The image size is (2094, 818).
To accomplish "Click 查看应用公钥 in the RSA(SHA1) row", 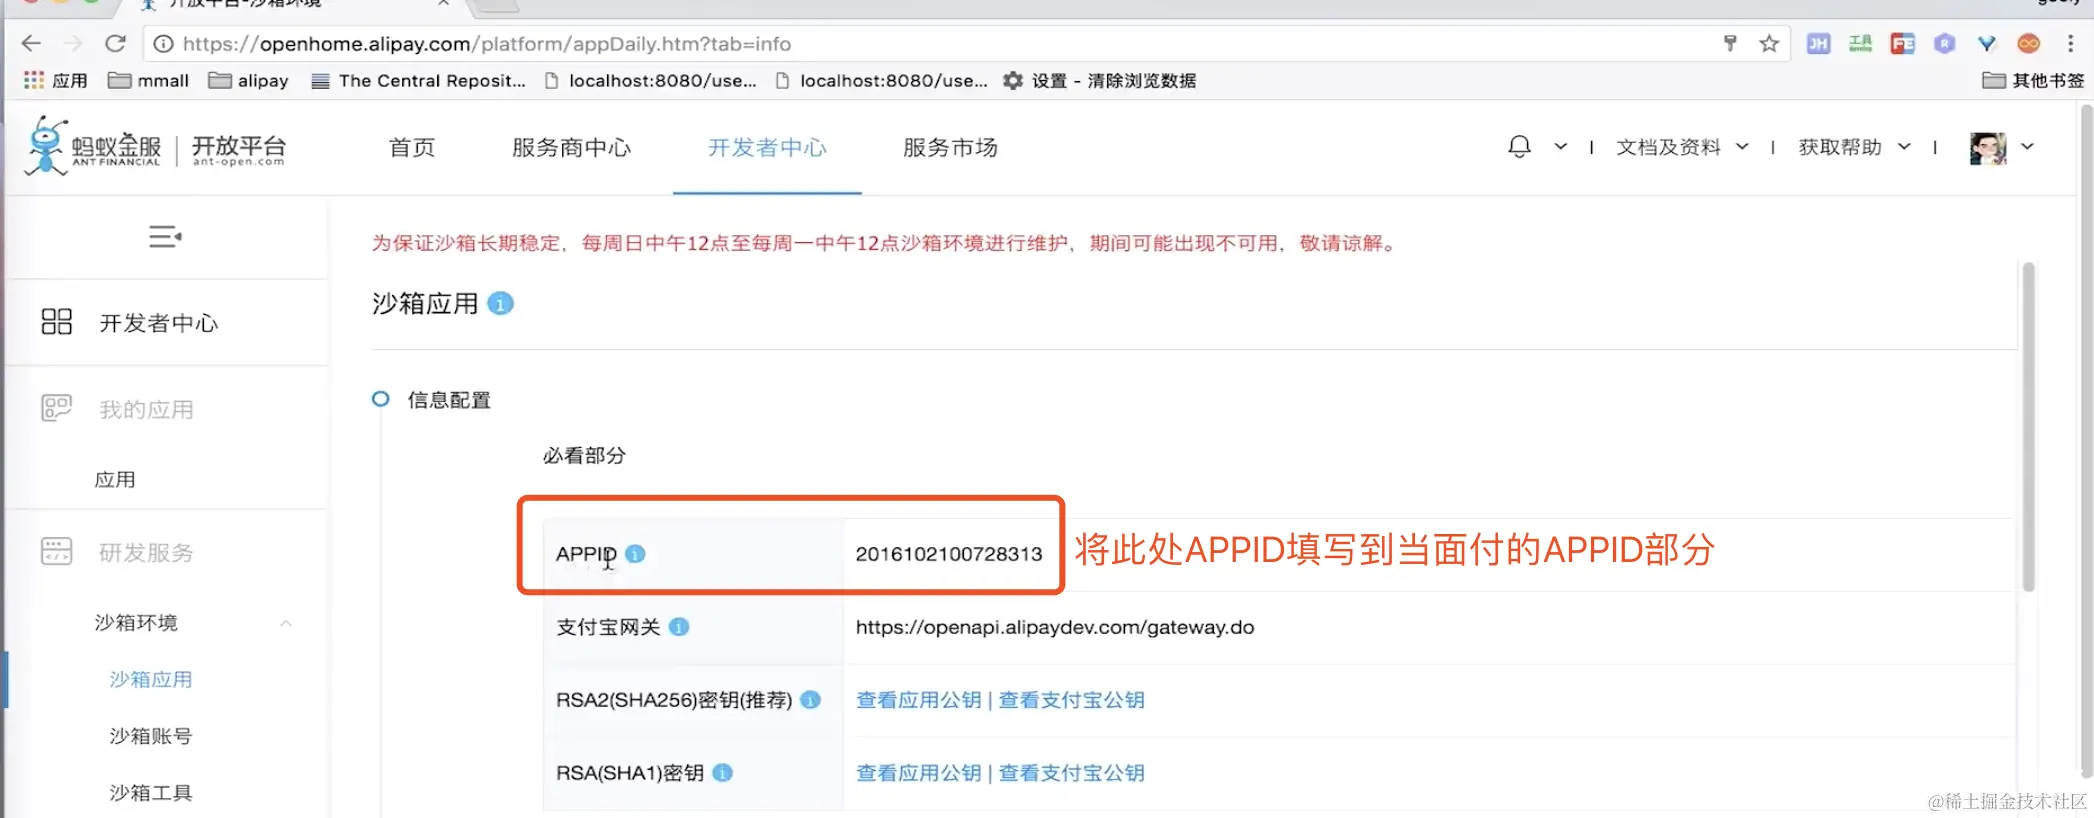I will pos(918,773).
